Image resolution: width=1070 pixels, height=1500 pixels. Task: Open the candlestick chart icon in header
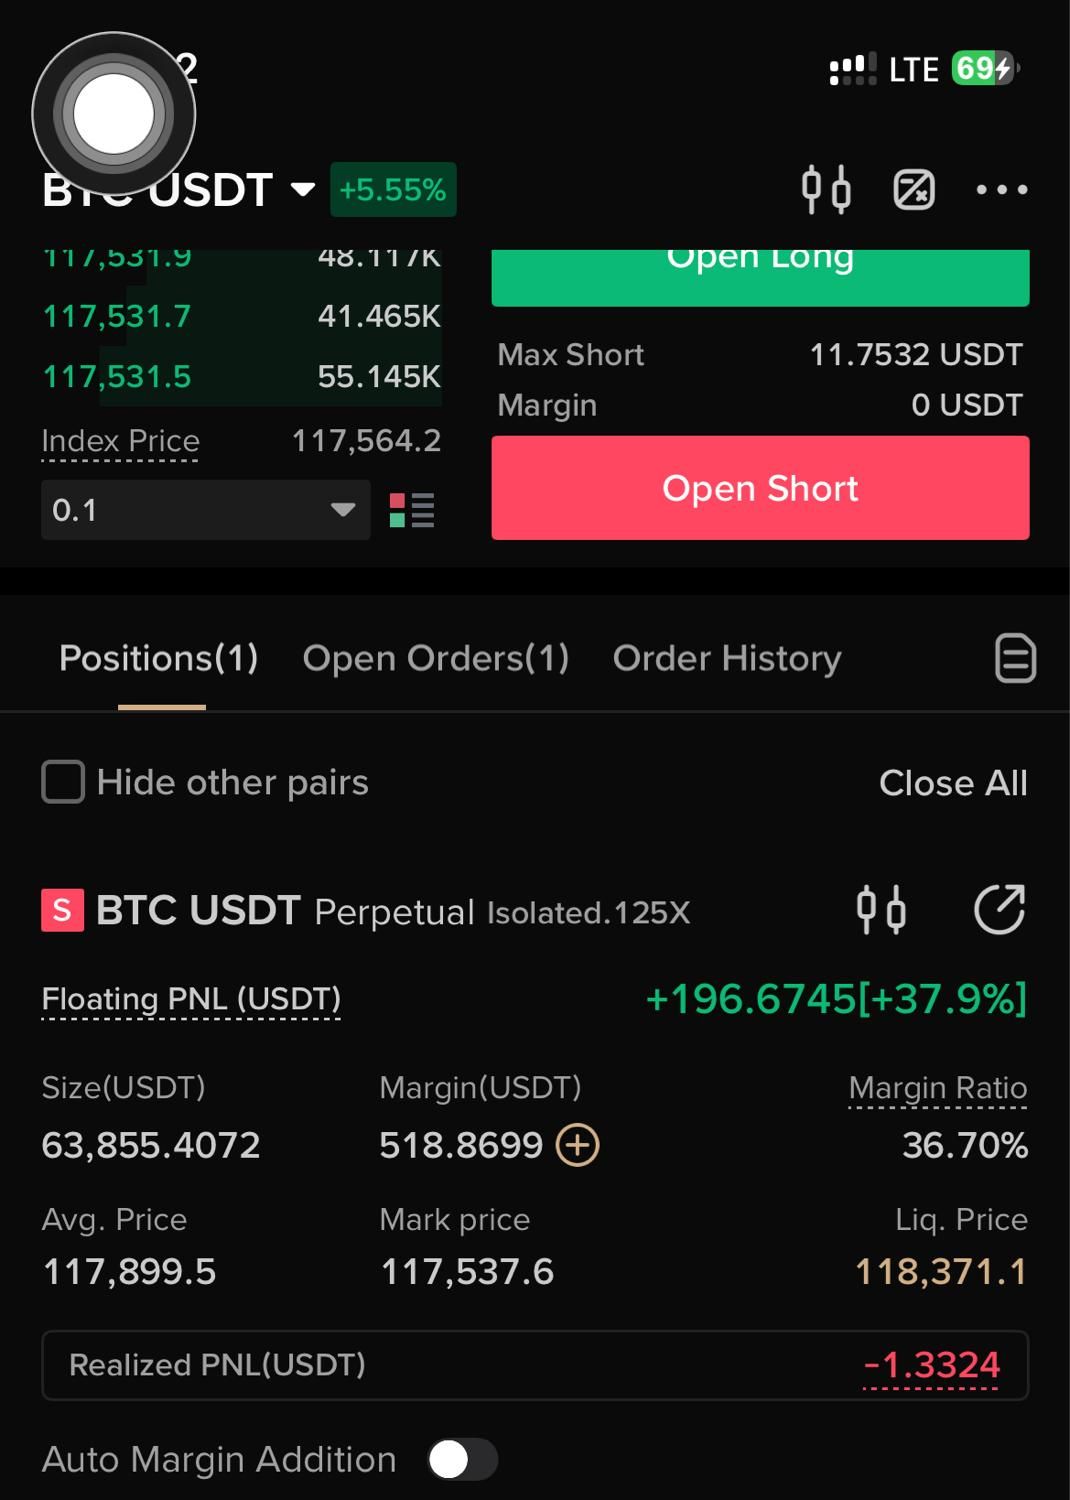pos(826,189)
